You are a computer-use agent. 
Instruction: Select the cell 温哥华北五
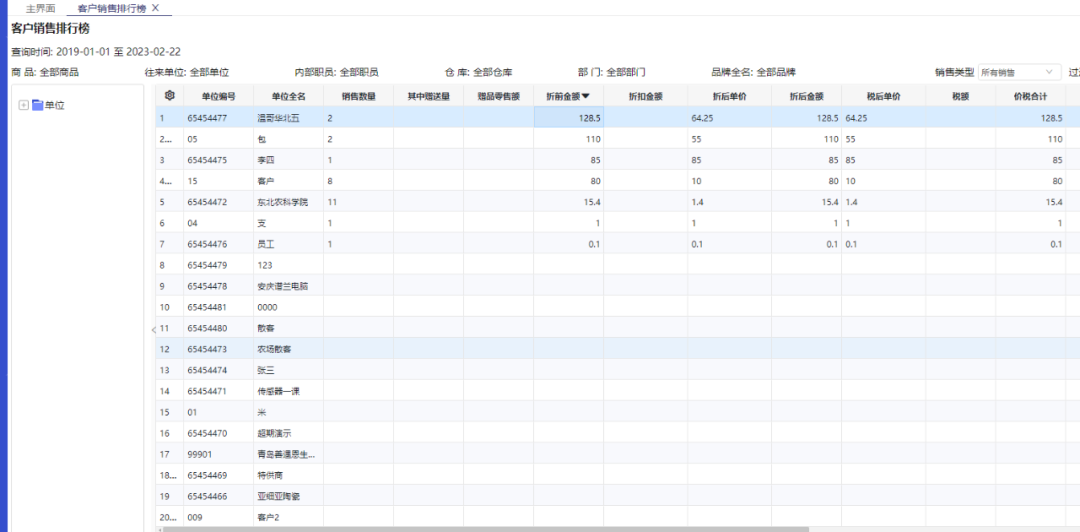click(x=288, y=118)
